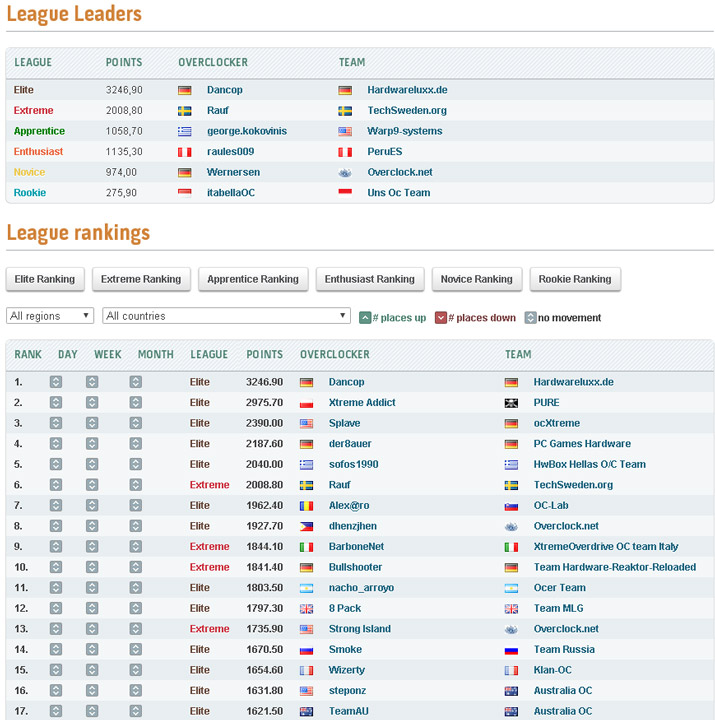Open the Uns Oc Team link

pos(399,193)
